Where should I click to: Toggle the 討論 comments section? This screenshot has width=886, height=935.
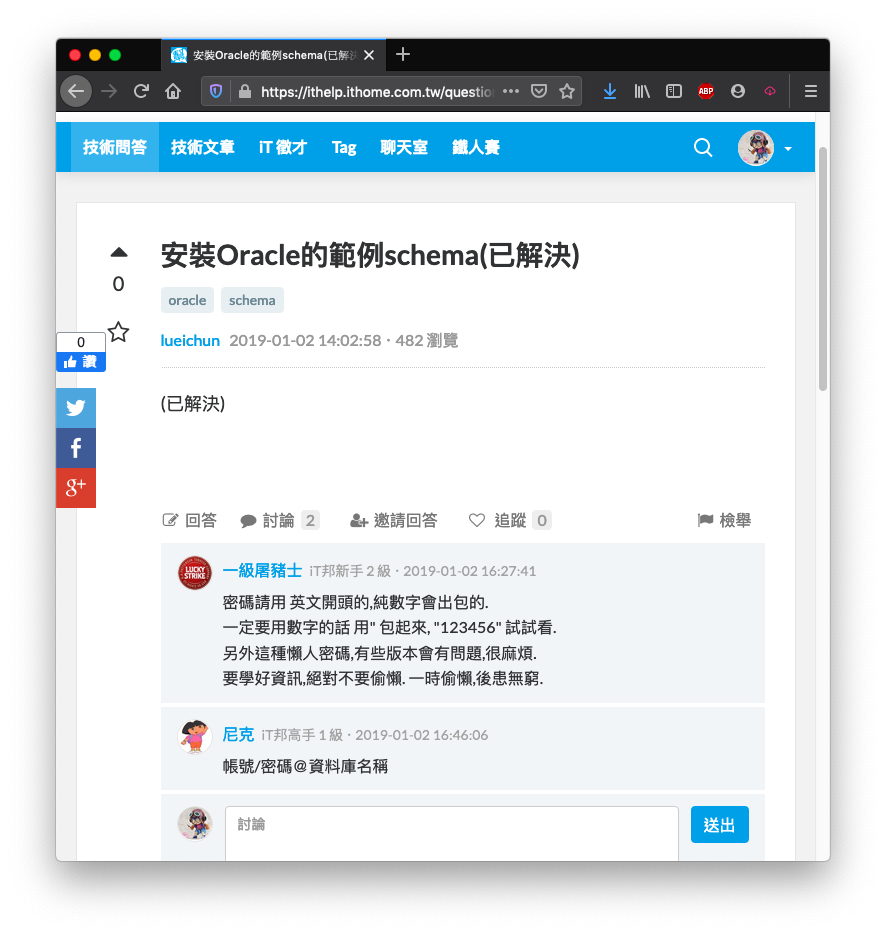[x=280, y=521]
